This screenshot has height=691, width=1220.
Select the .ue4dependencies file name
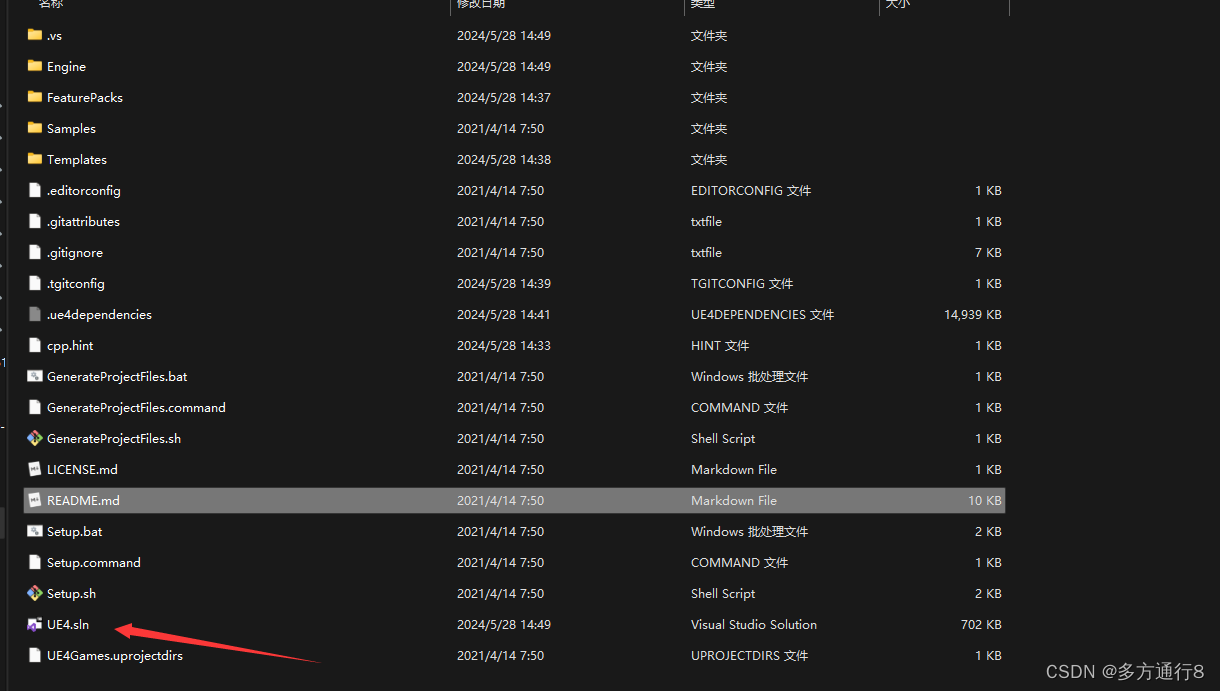[100, 315]
